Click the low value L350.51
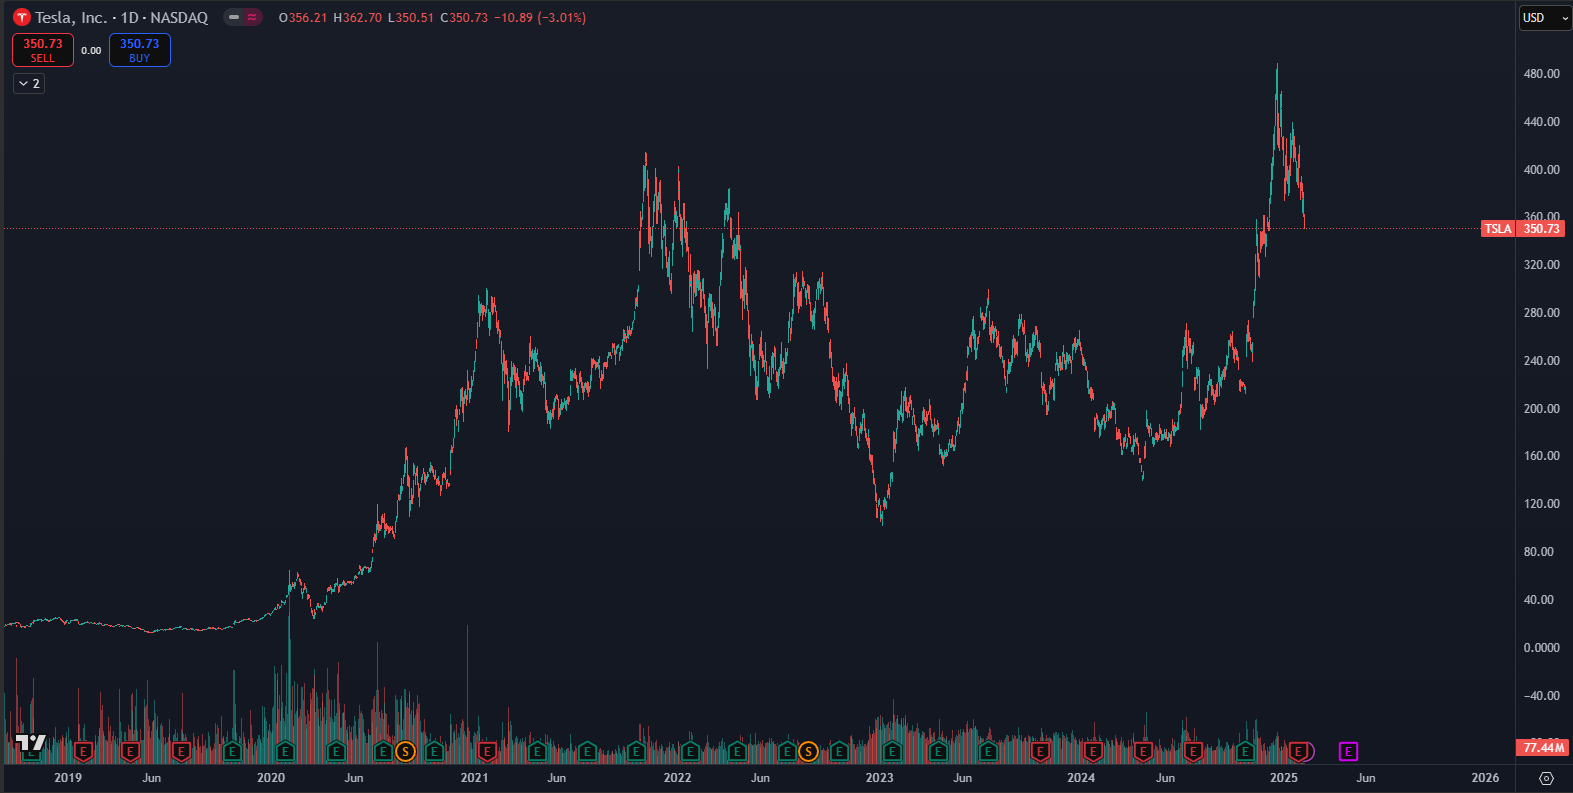 [x=411, y=18]
